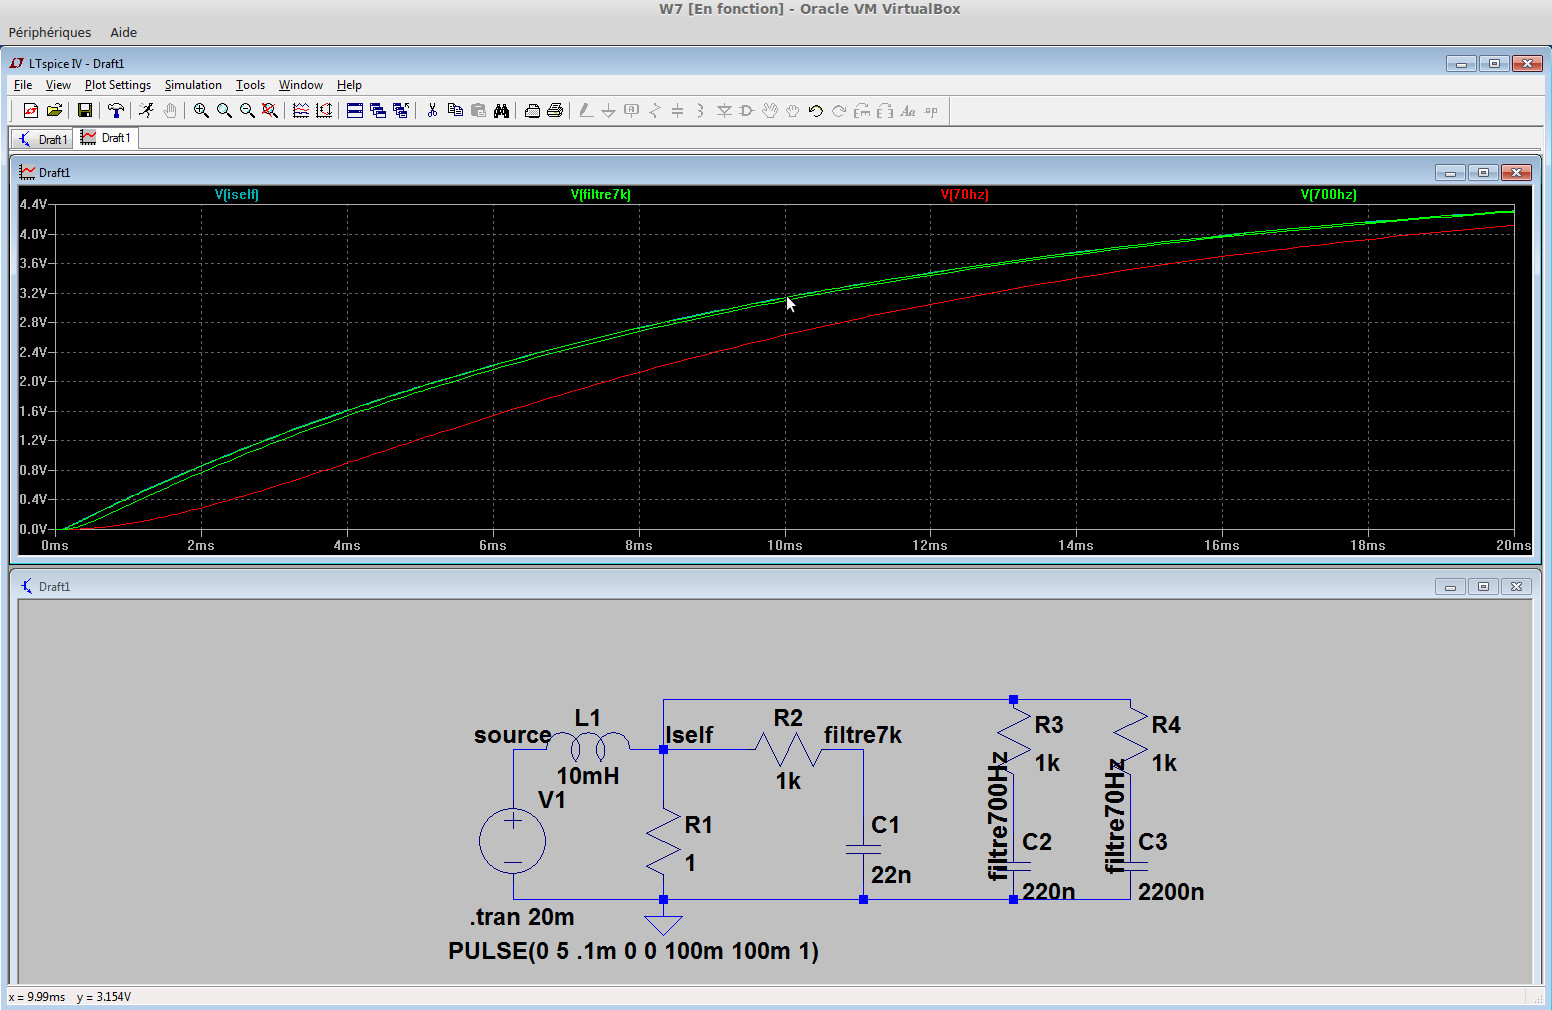This screenshot has height=1010, width=1552.
Task: Tile the windows using the toolbar icon
Action: 355,111
